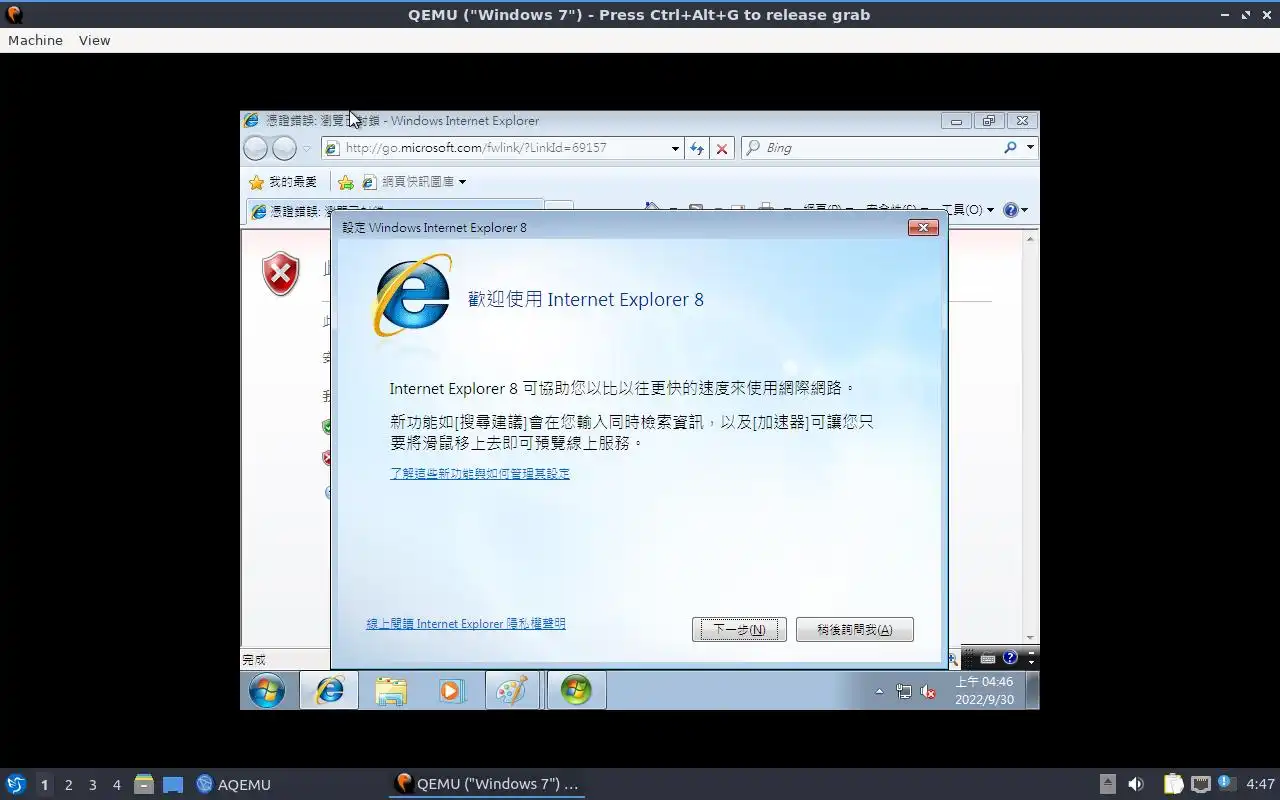The width and height of the screenshot is (1280, 800).
Task: Click the Windows Start orb
Action: click(x=267, y=690)
